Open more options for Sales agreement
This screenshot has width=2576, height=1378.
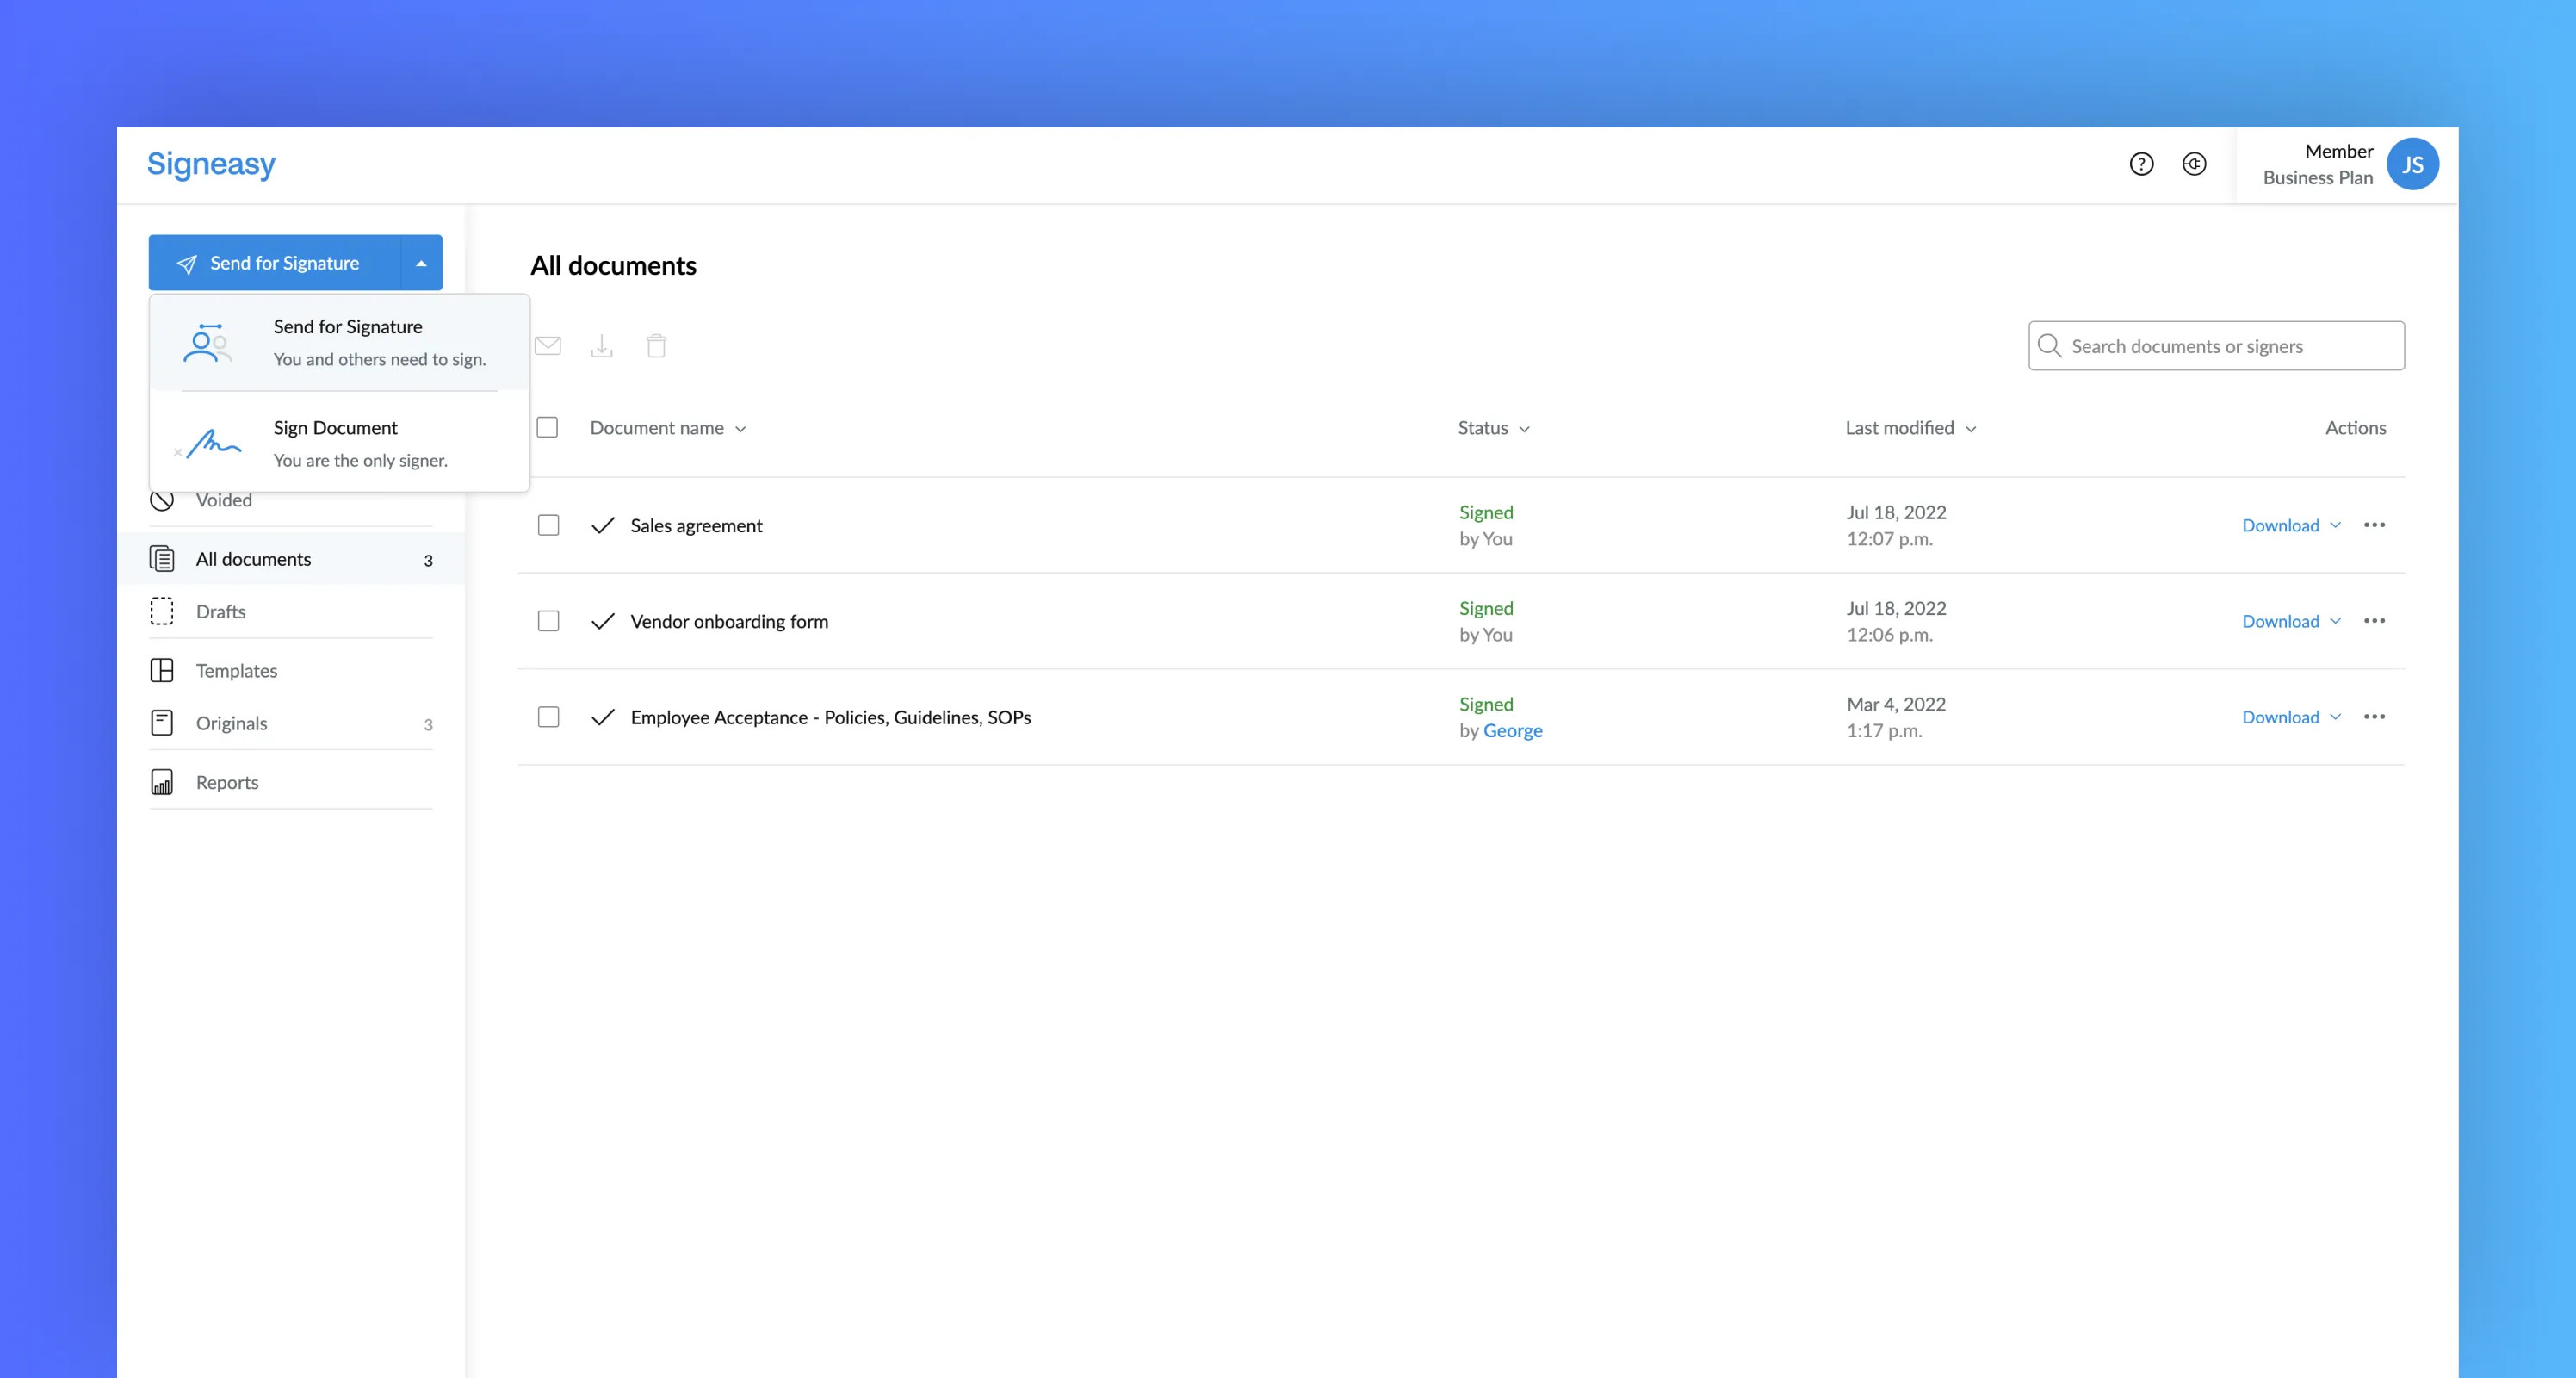click(2374, 525)
